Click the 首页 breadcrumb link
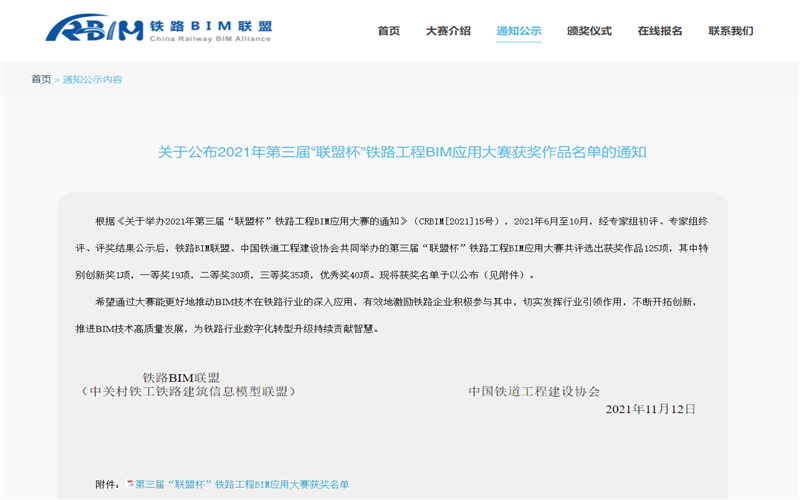The image size is (800, 500). [41, 79]
